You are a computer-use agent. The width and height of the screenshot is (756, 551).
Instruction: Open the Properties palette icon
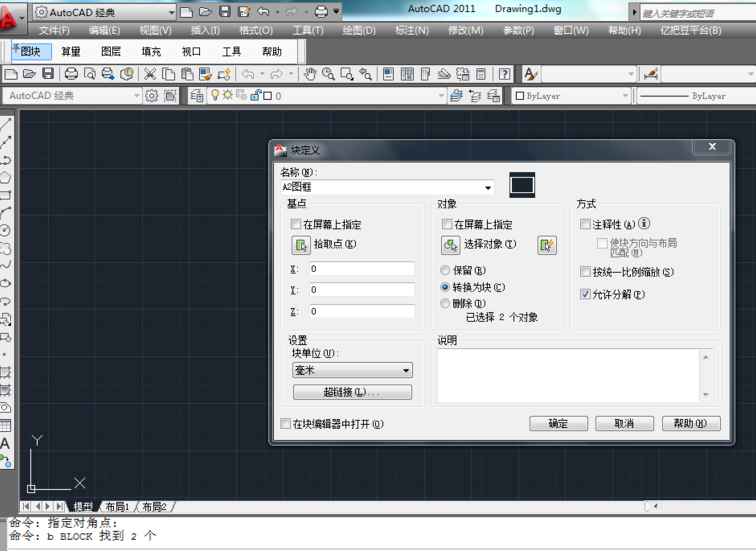(x=388, y=74)
